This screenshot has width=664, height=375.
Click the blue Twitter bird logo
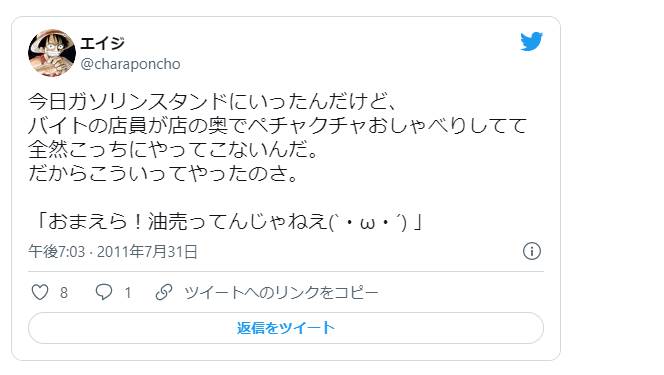coord(531,41)
